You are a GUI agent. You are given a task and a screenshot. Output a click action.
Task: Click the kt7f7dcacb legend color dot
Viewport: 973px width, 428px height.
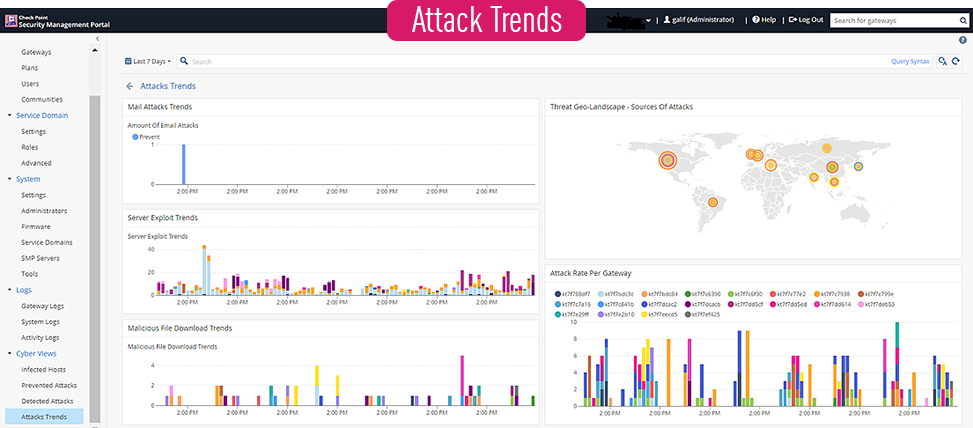(x=688, y=305)
